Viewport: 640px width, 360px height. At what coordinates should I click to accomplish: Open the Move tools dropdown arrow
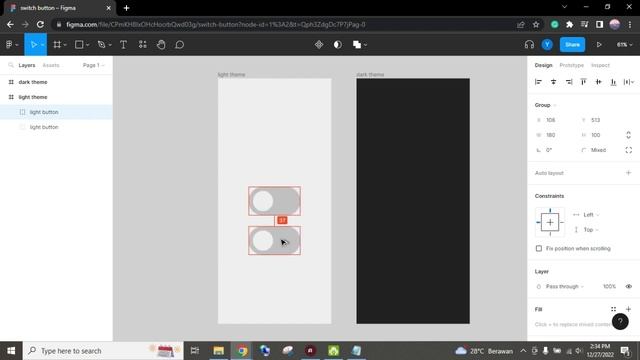click(x=42, y=45)
